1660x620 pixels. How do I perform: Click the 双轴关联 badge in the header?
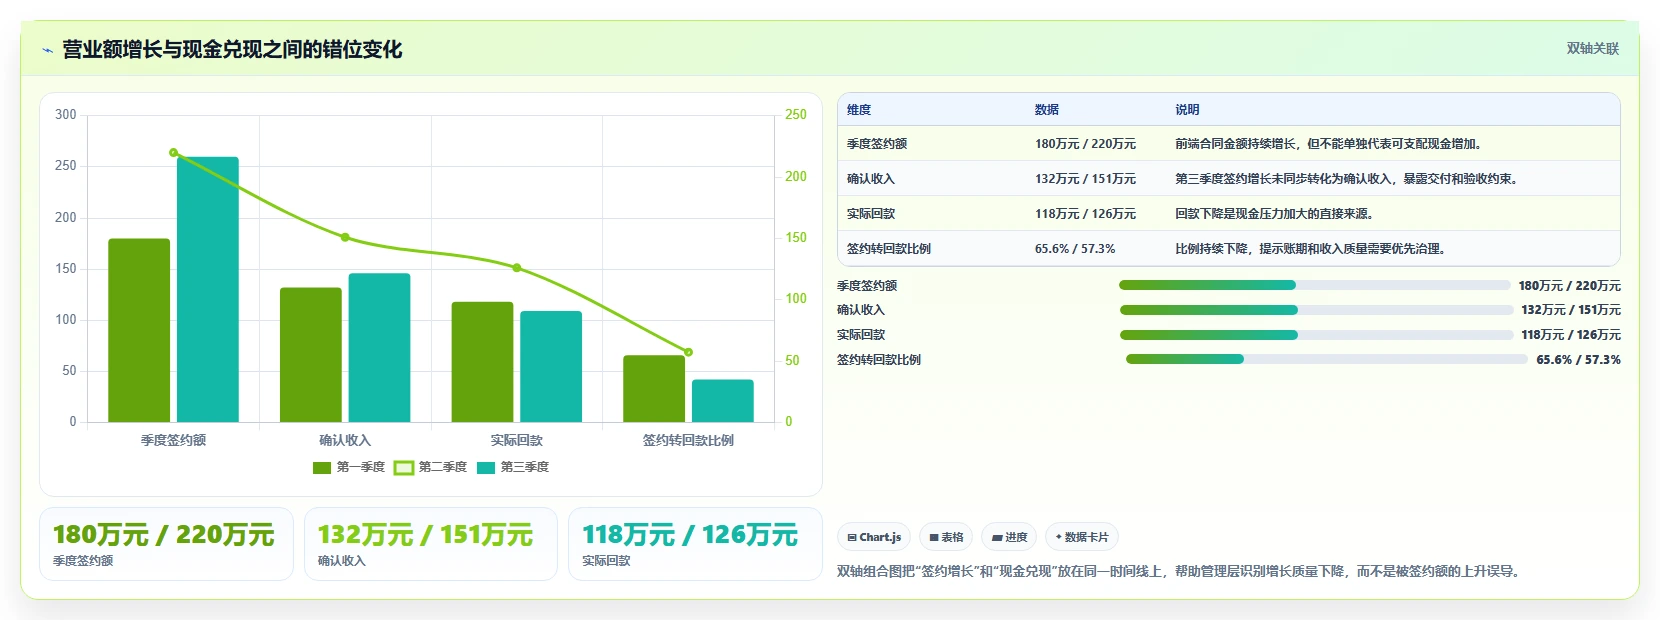[1592, 48]
